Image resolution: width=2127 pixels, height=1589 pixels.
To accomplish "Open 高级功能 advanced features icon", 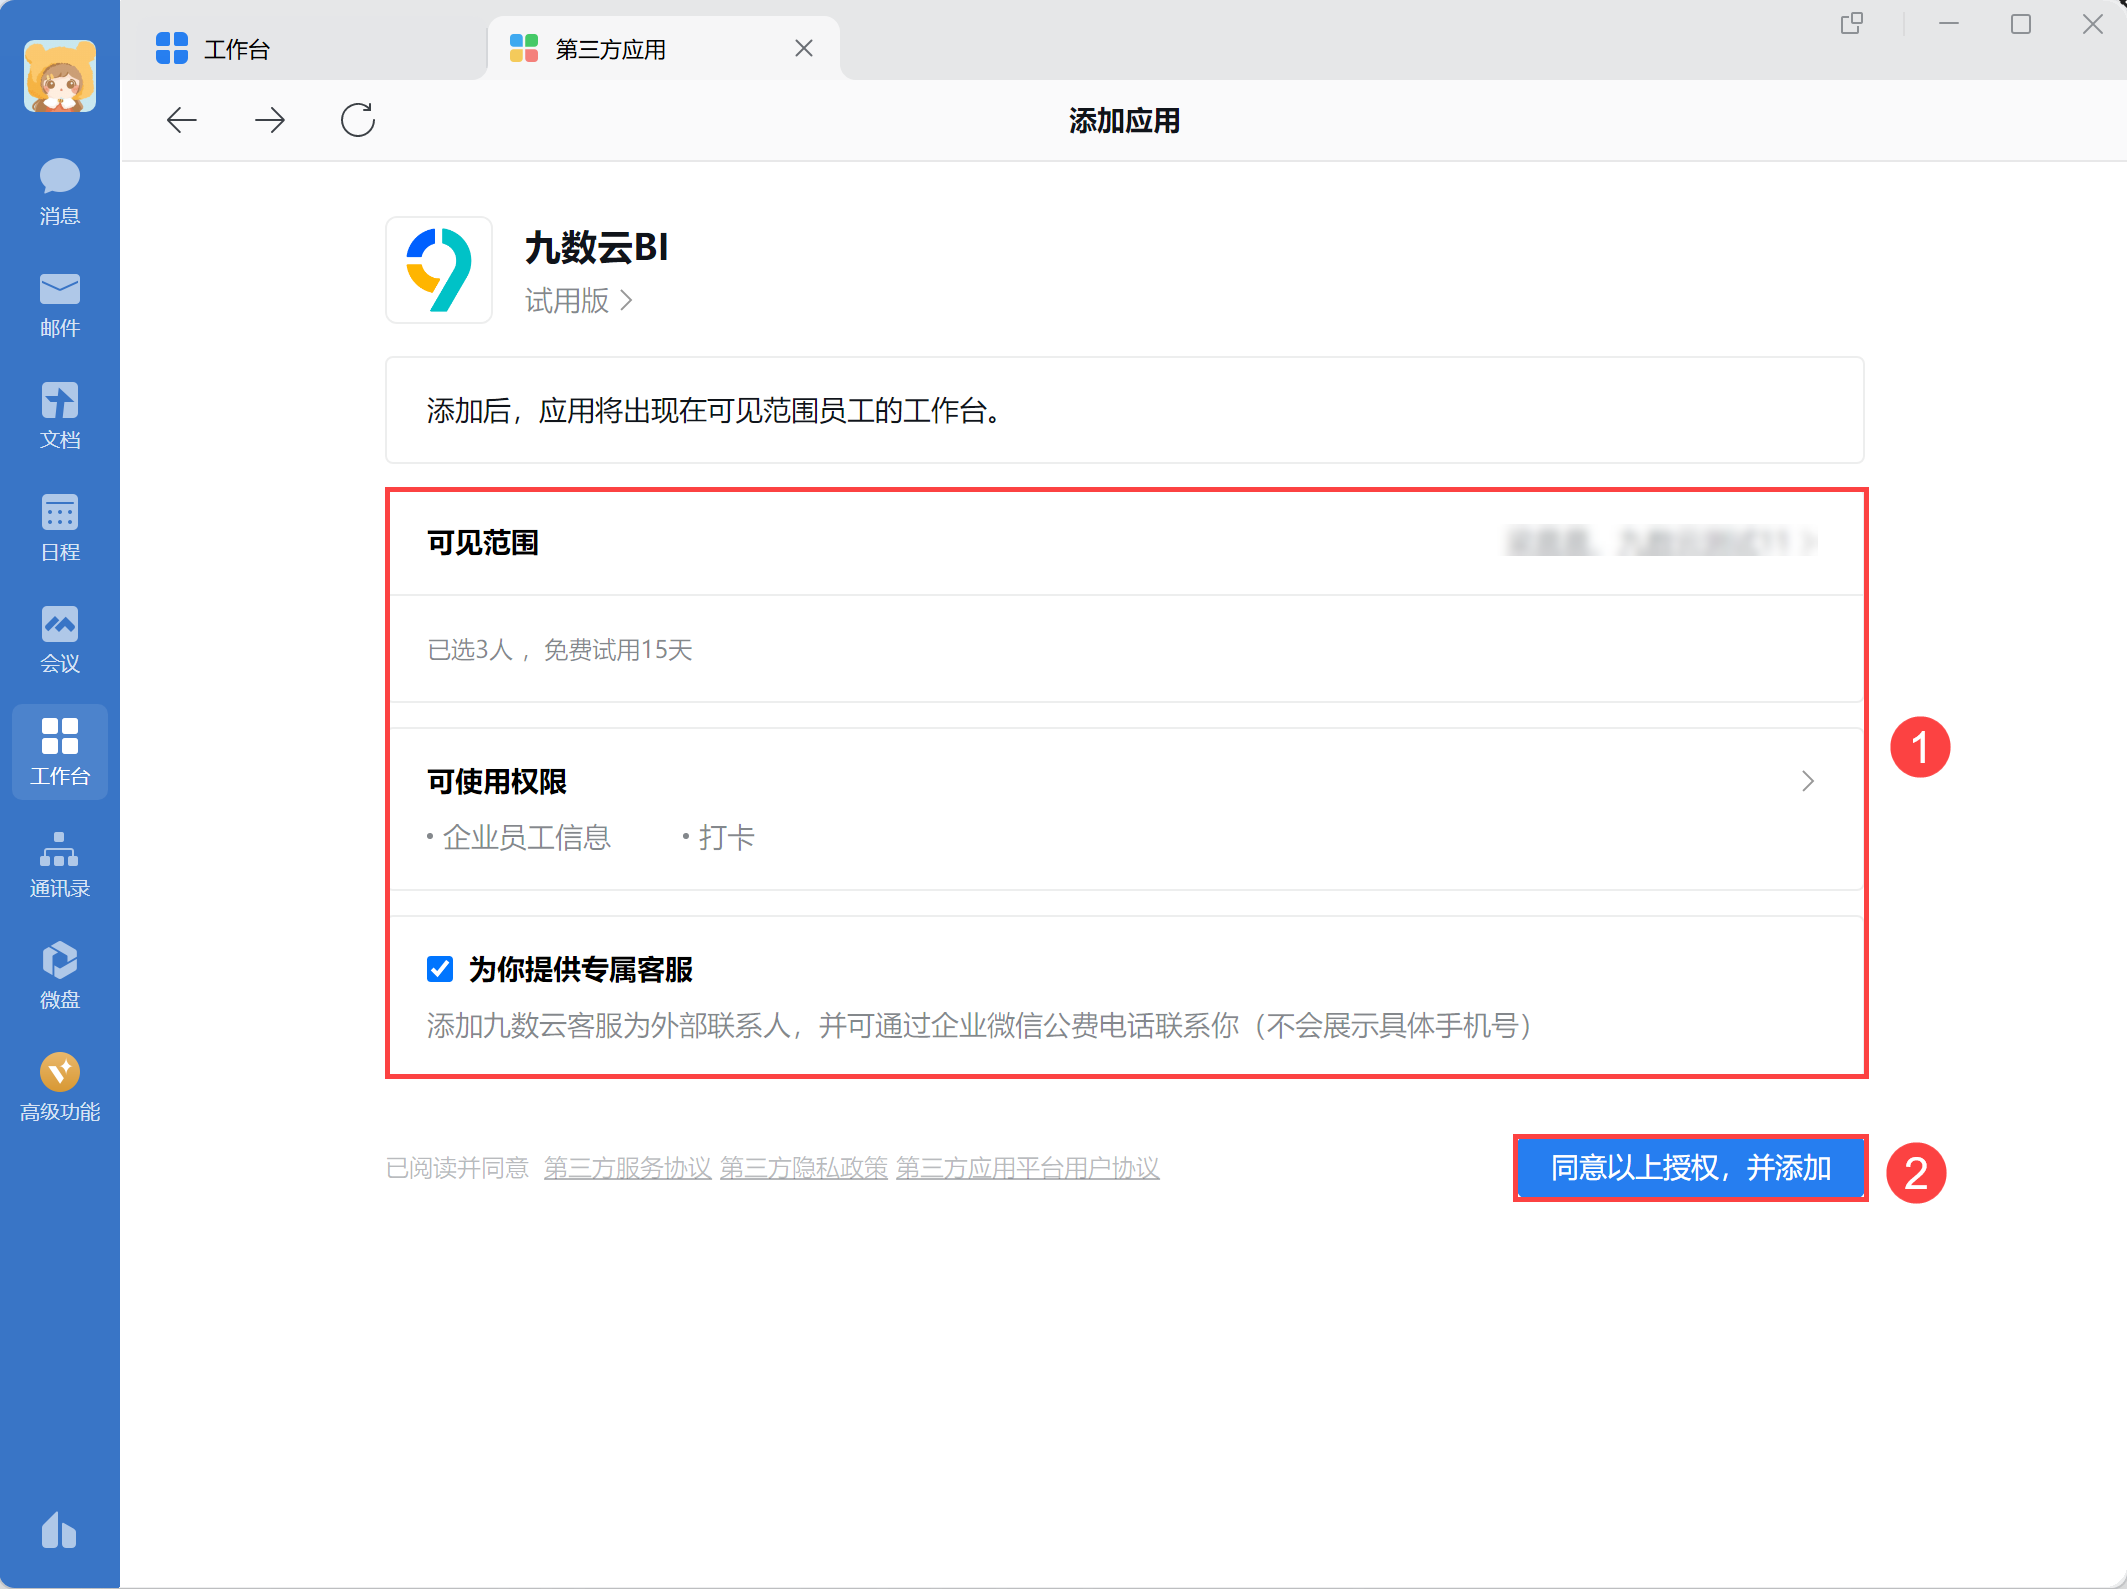I will tap(59, 1087).
